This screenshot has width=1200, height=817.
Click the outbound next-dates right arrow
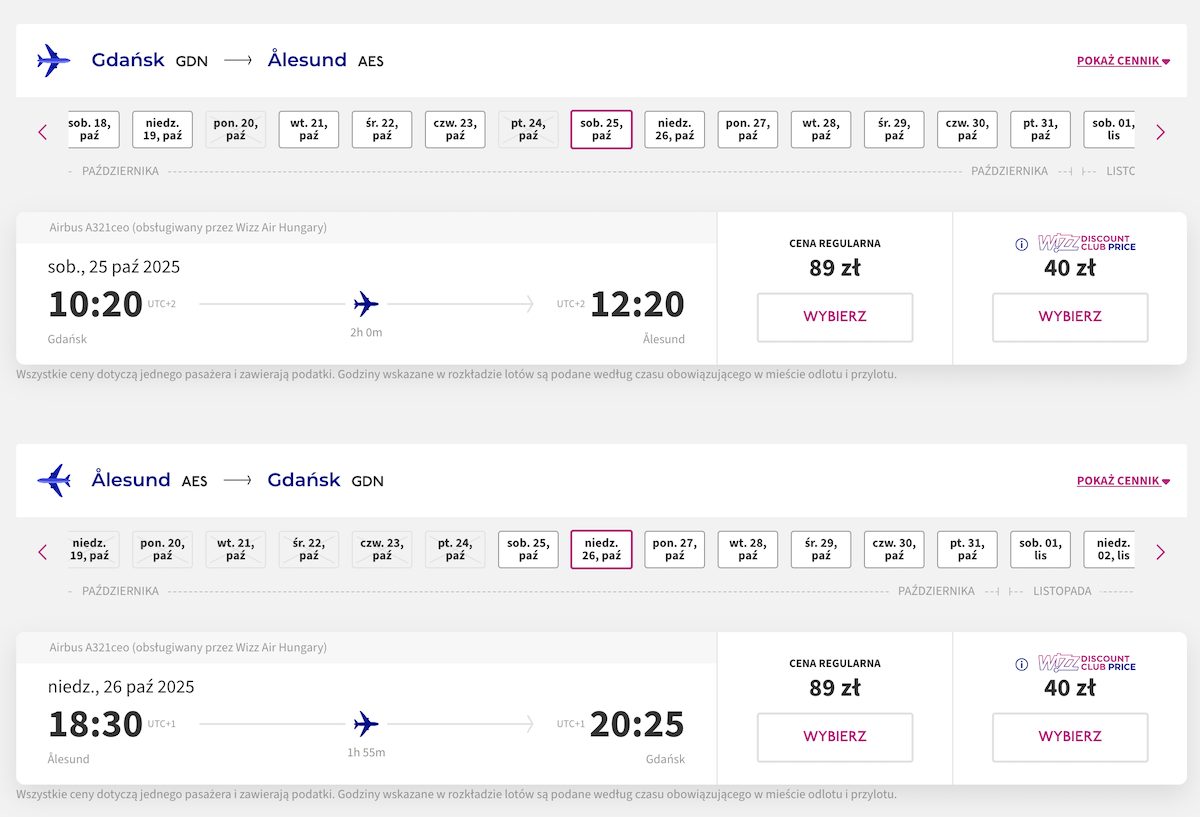1160,131
